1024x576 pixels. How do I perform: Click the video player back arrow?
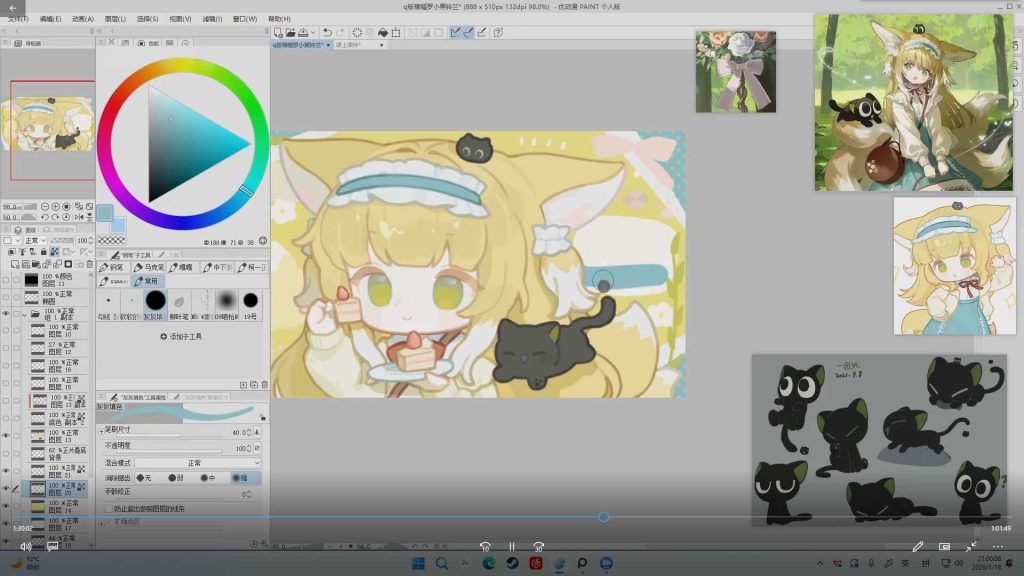point(12,8)
